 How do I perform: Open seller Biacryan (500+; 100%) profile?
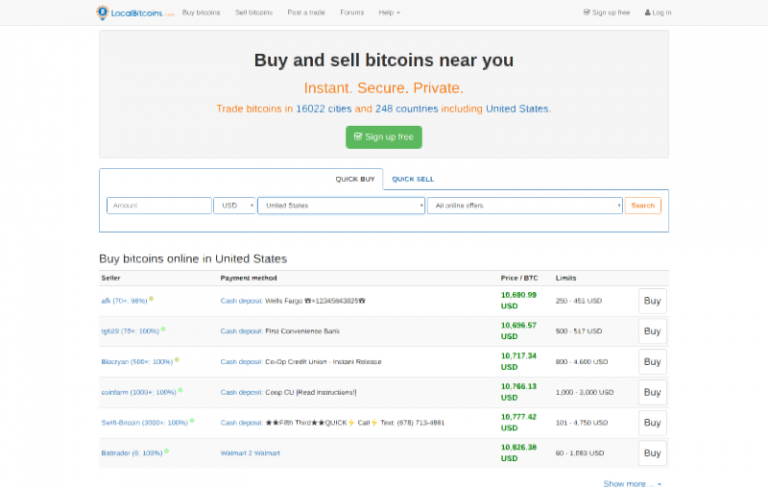click(x=137, y=362)
